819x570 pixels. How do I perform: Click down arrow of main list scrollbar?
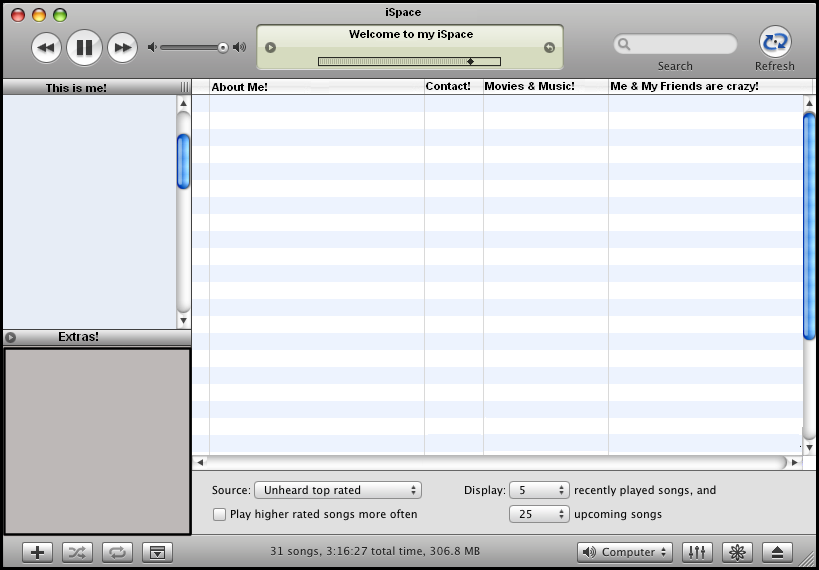point(809,448)
